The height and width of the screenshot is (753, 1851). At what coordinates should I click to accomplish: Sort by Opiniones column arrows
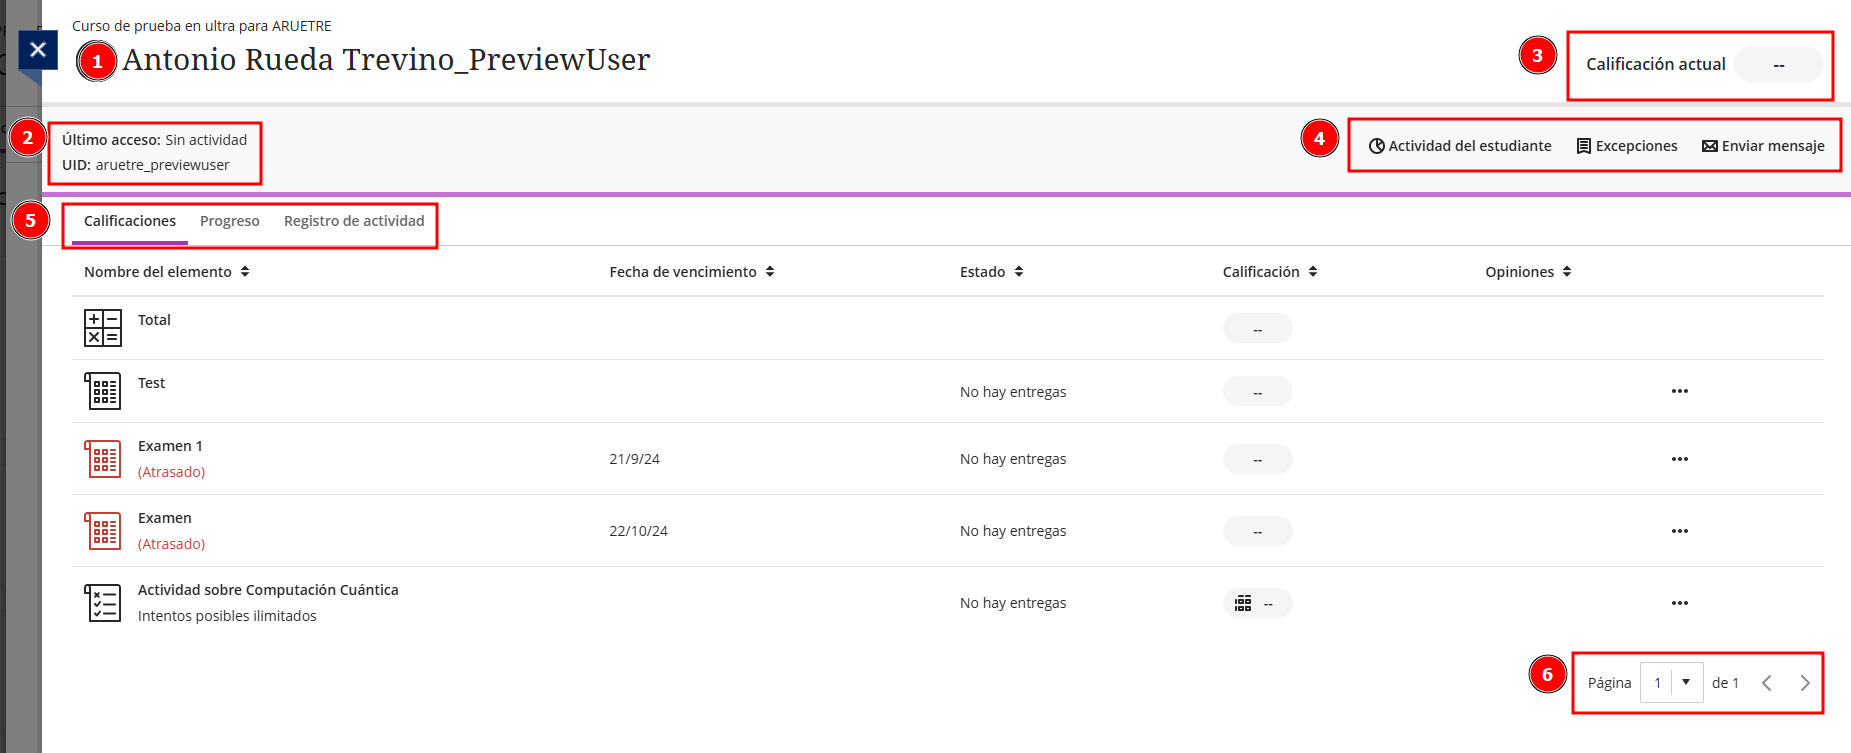pyautogui.click(x=1566, y=272)
